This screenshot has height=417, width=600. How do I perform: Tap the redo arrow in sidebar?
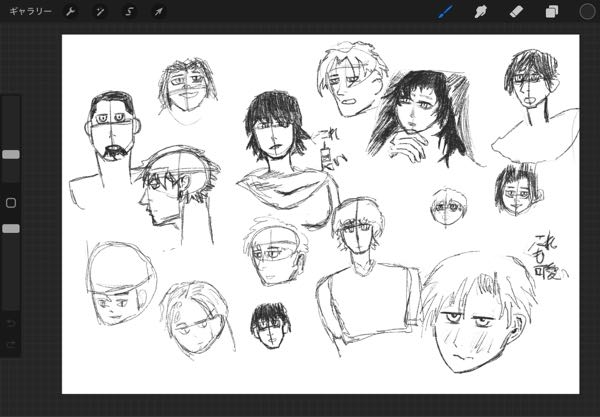pos(11,345)
